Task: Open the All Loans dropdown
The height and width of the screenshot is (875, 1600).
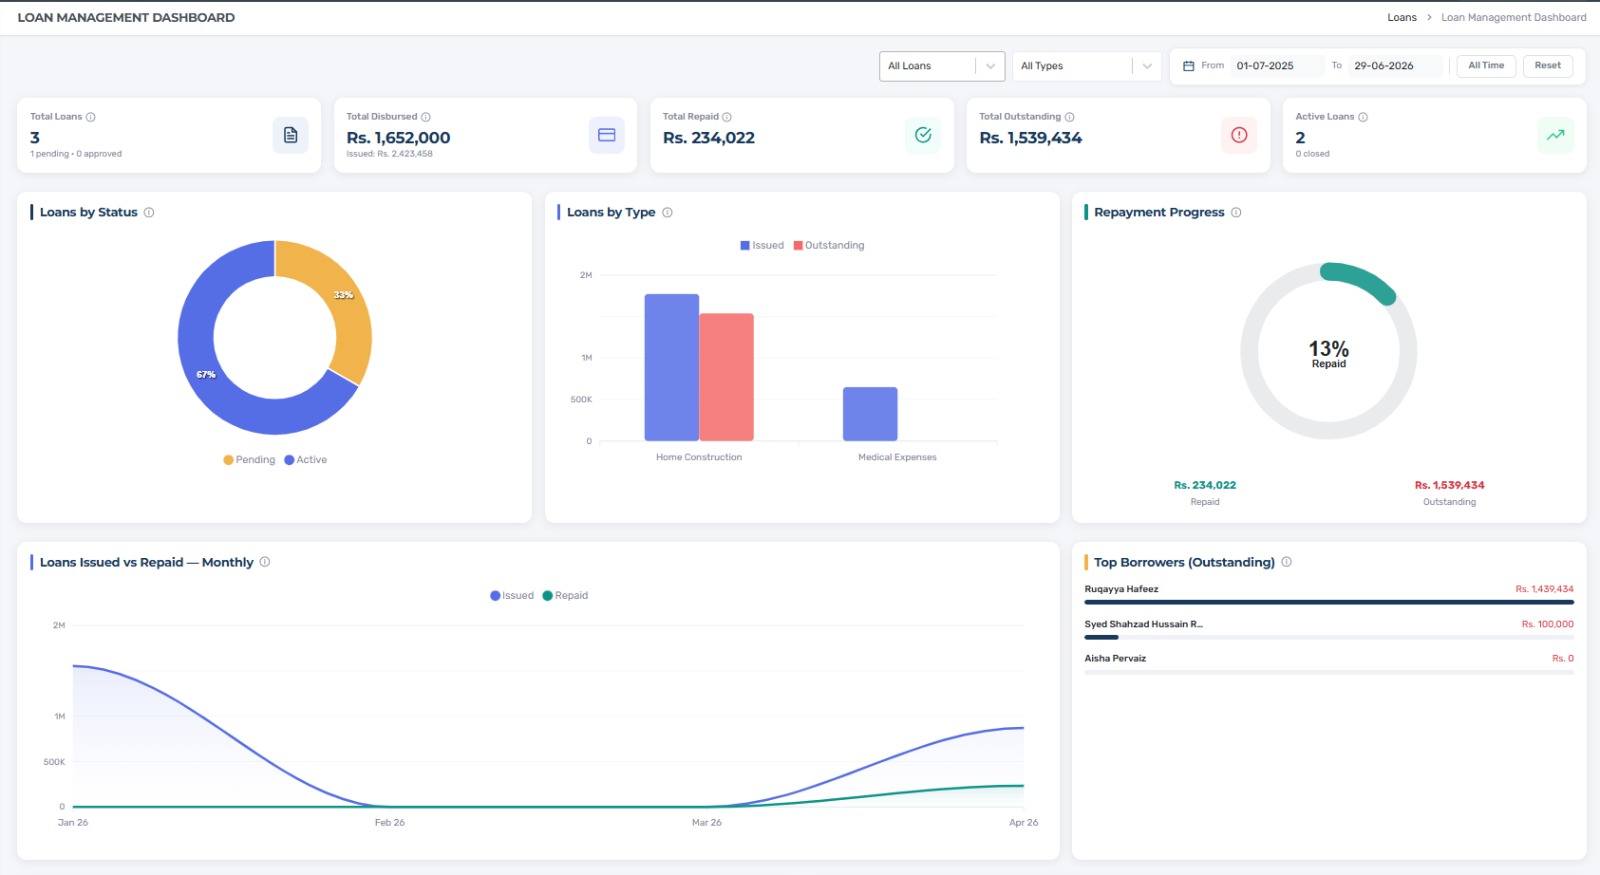Action: pos(942,66)
